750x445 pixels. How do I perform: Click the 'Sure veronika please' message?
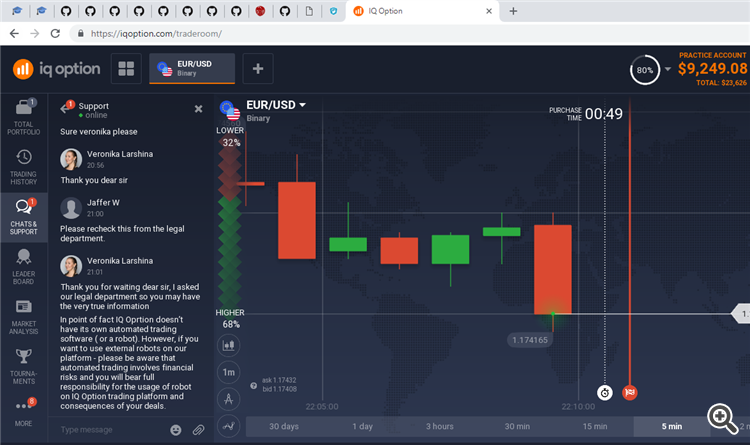pyautogui.click(x=99, y=132)
